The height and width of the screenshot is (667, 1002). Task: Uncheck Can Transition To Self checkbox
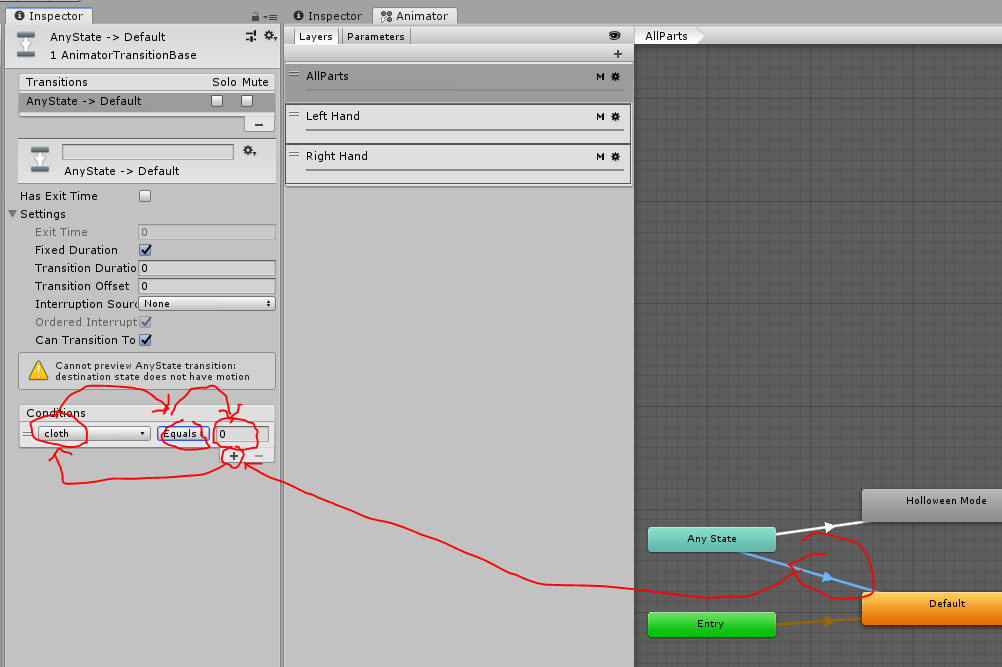(146, 340)
